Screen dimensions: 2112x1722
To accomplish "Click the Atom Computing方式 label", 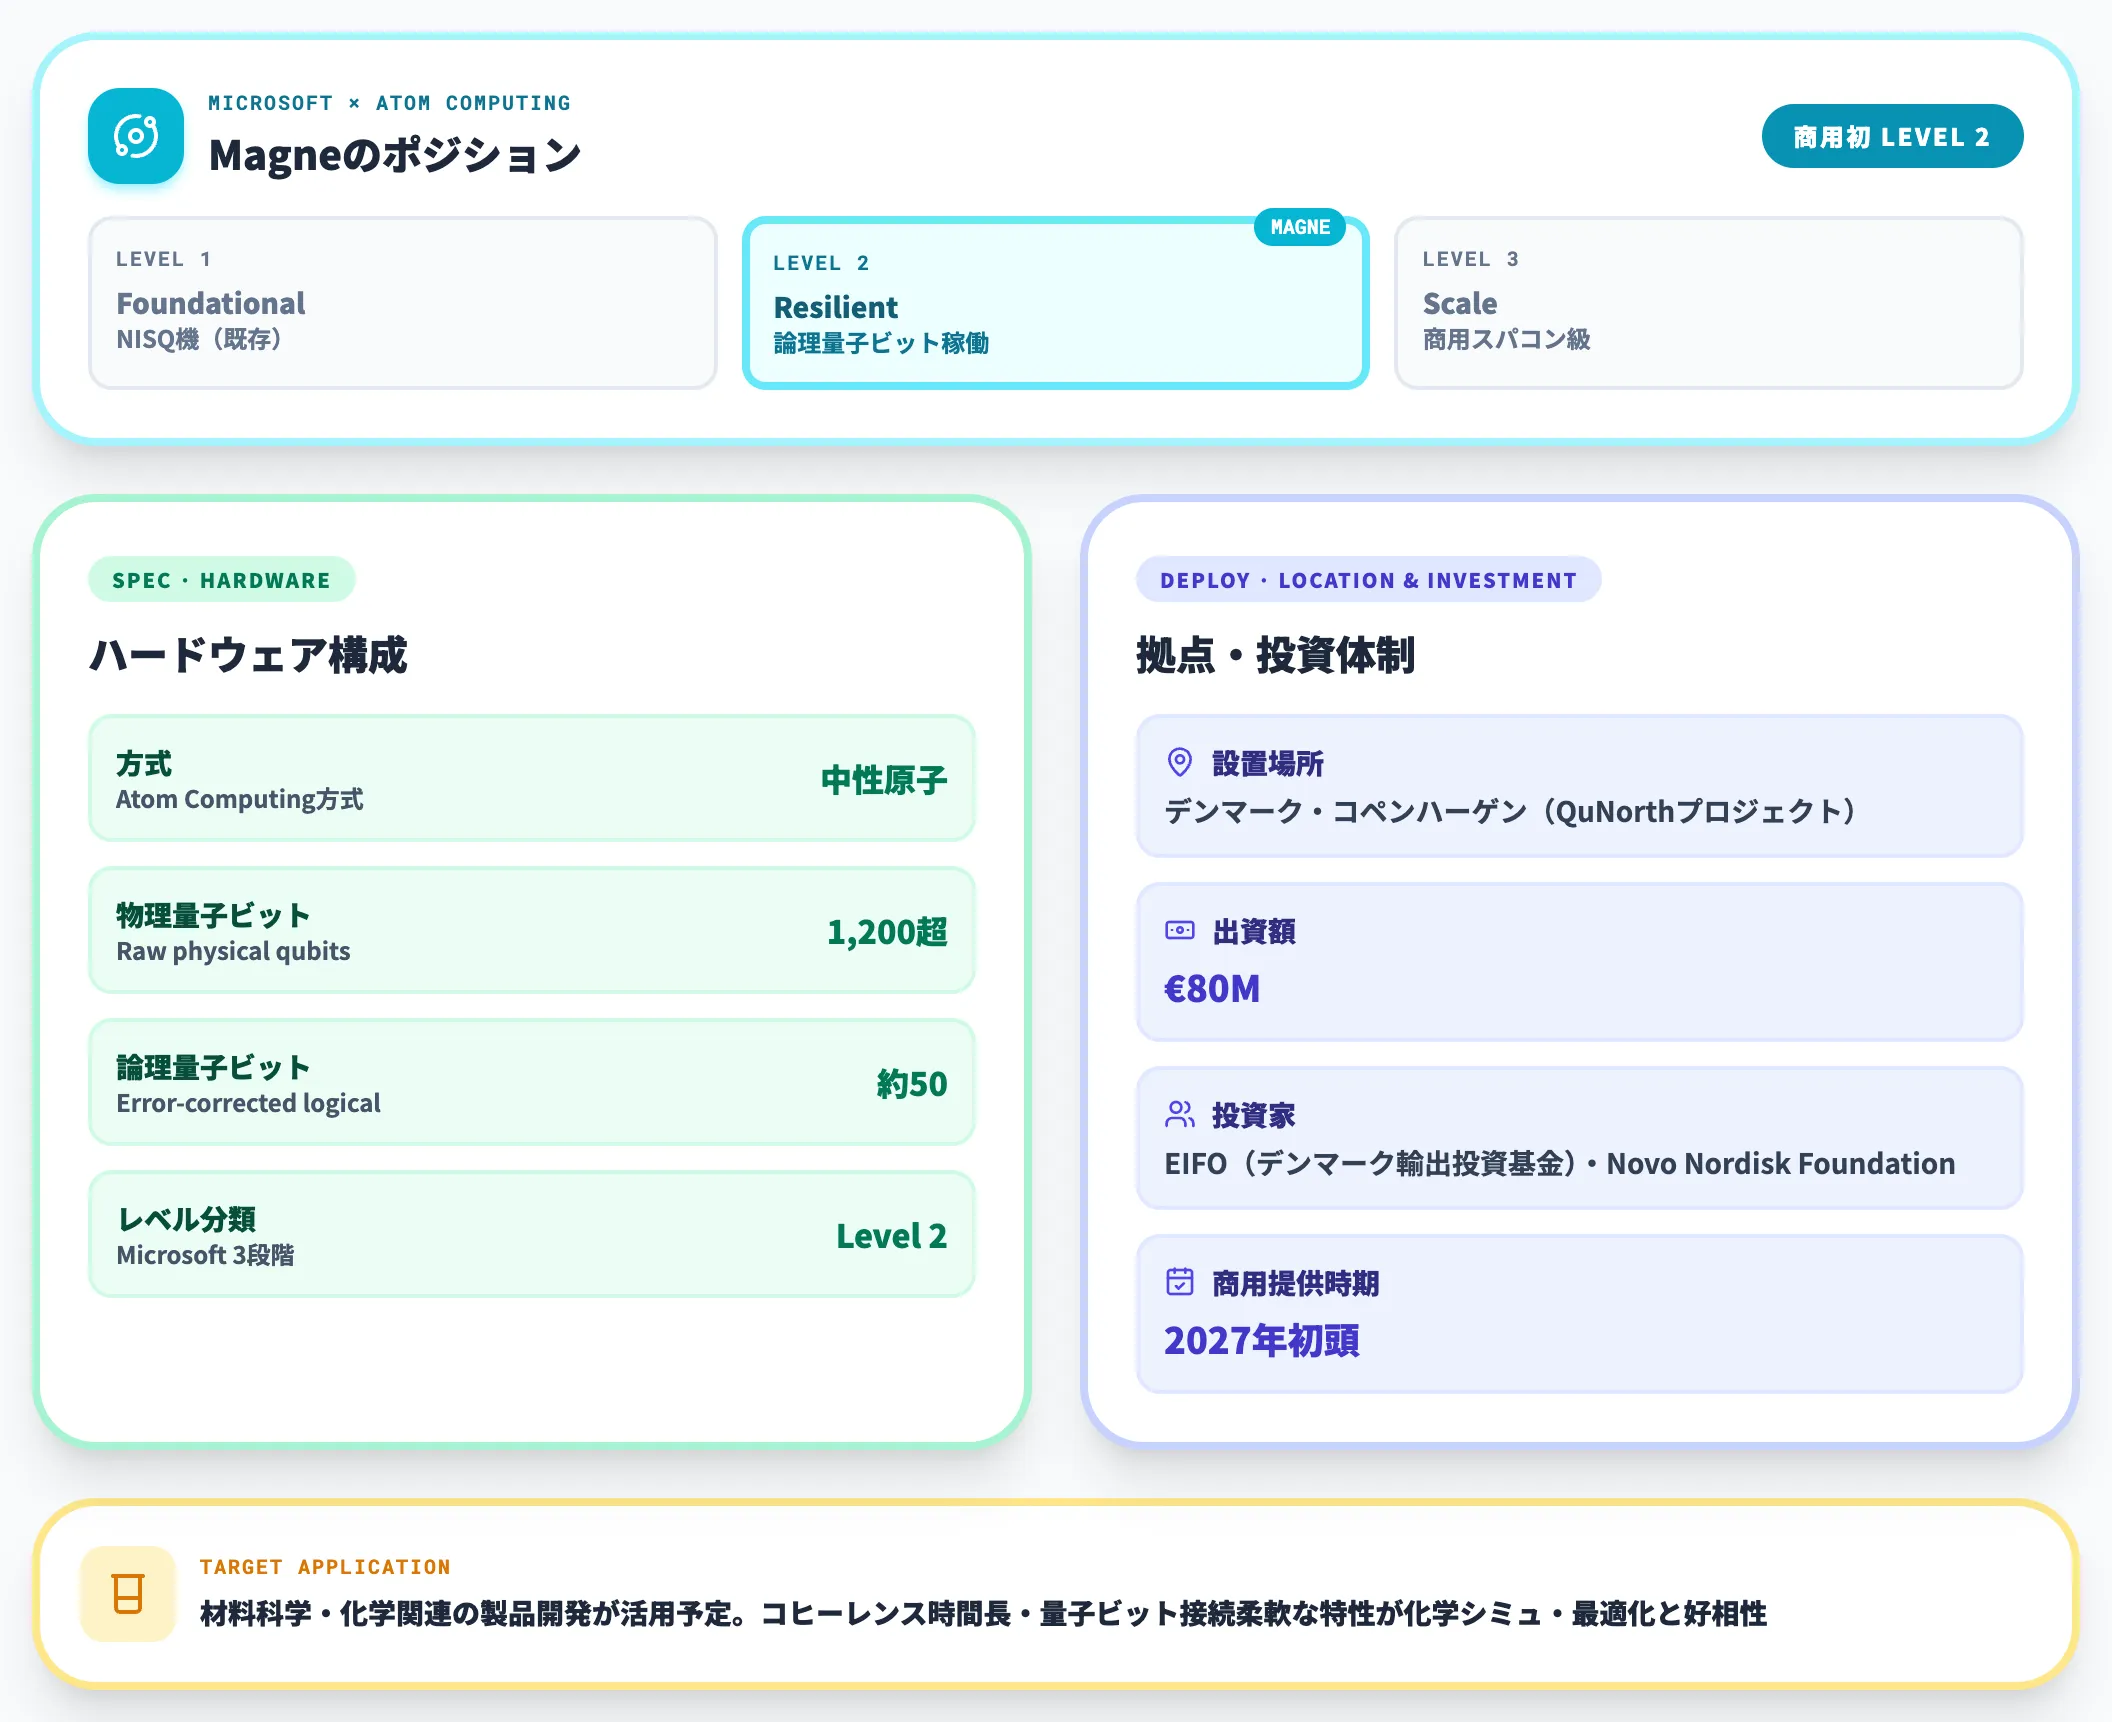I will click(240, 799).
